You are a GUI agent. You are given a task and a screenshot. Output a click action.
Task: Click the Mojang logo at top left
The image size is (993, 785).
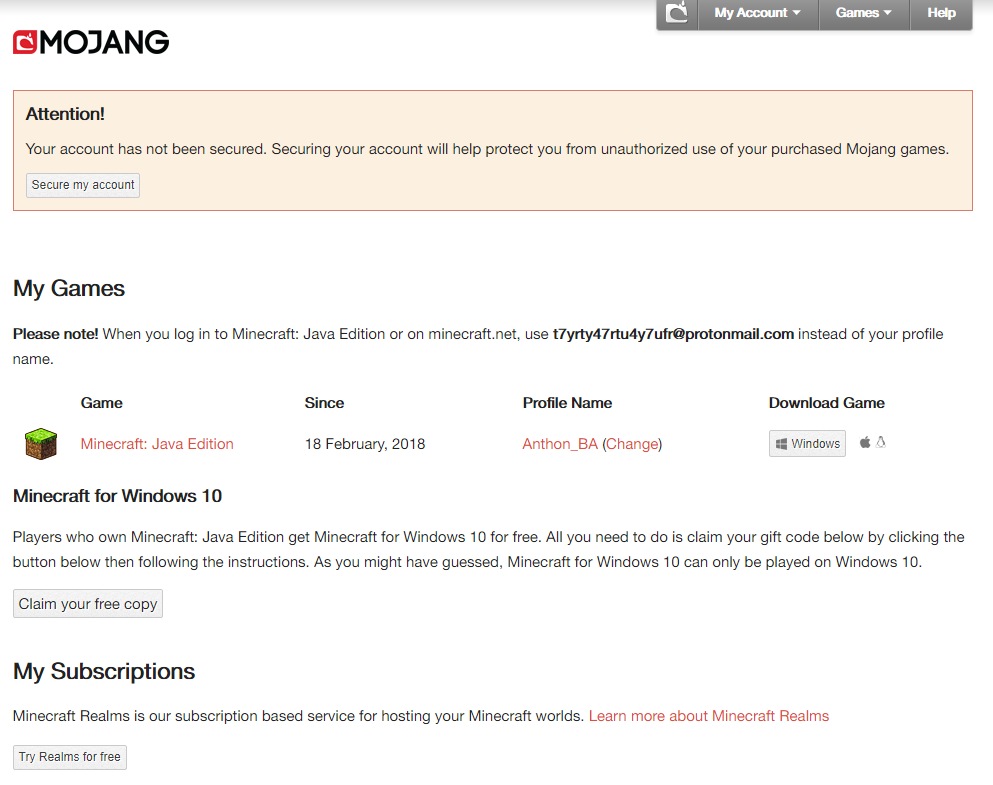[x=91, y=42]
